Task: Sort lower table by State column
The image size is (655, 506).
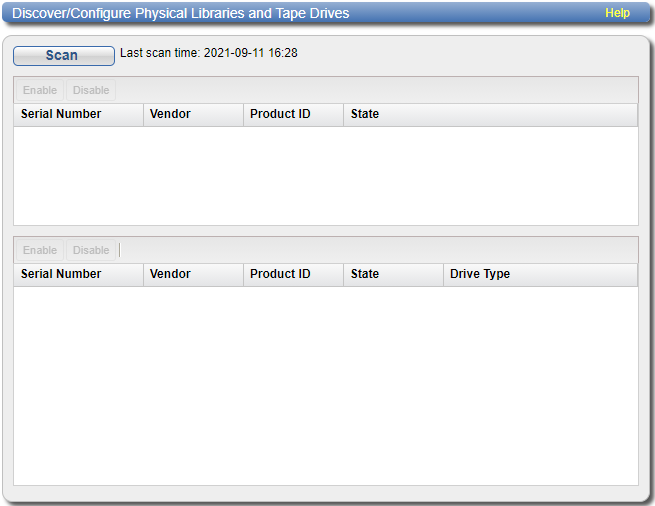Action: 365,274
